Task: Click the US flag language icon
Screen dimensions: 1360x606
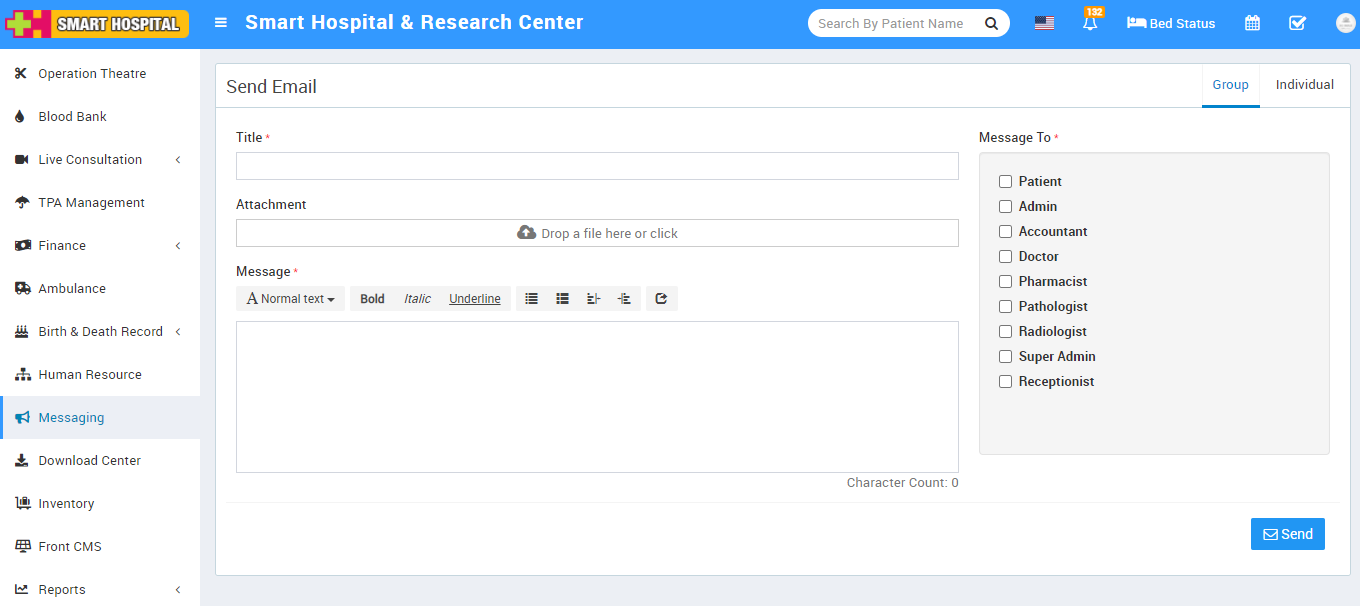Action: (1044, 23)
